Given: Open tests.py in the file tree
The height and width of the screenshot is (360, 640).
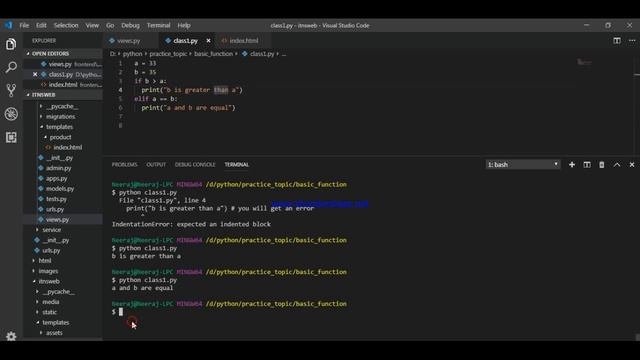Looking at the screenshot, I should pyautogui.click(x=56, y=199).
